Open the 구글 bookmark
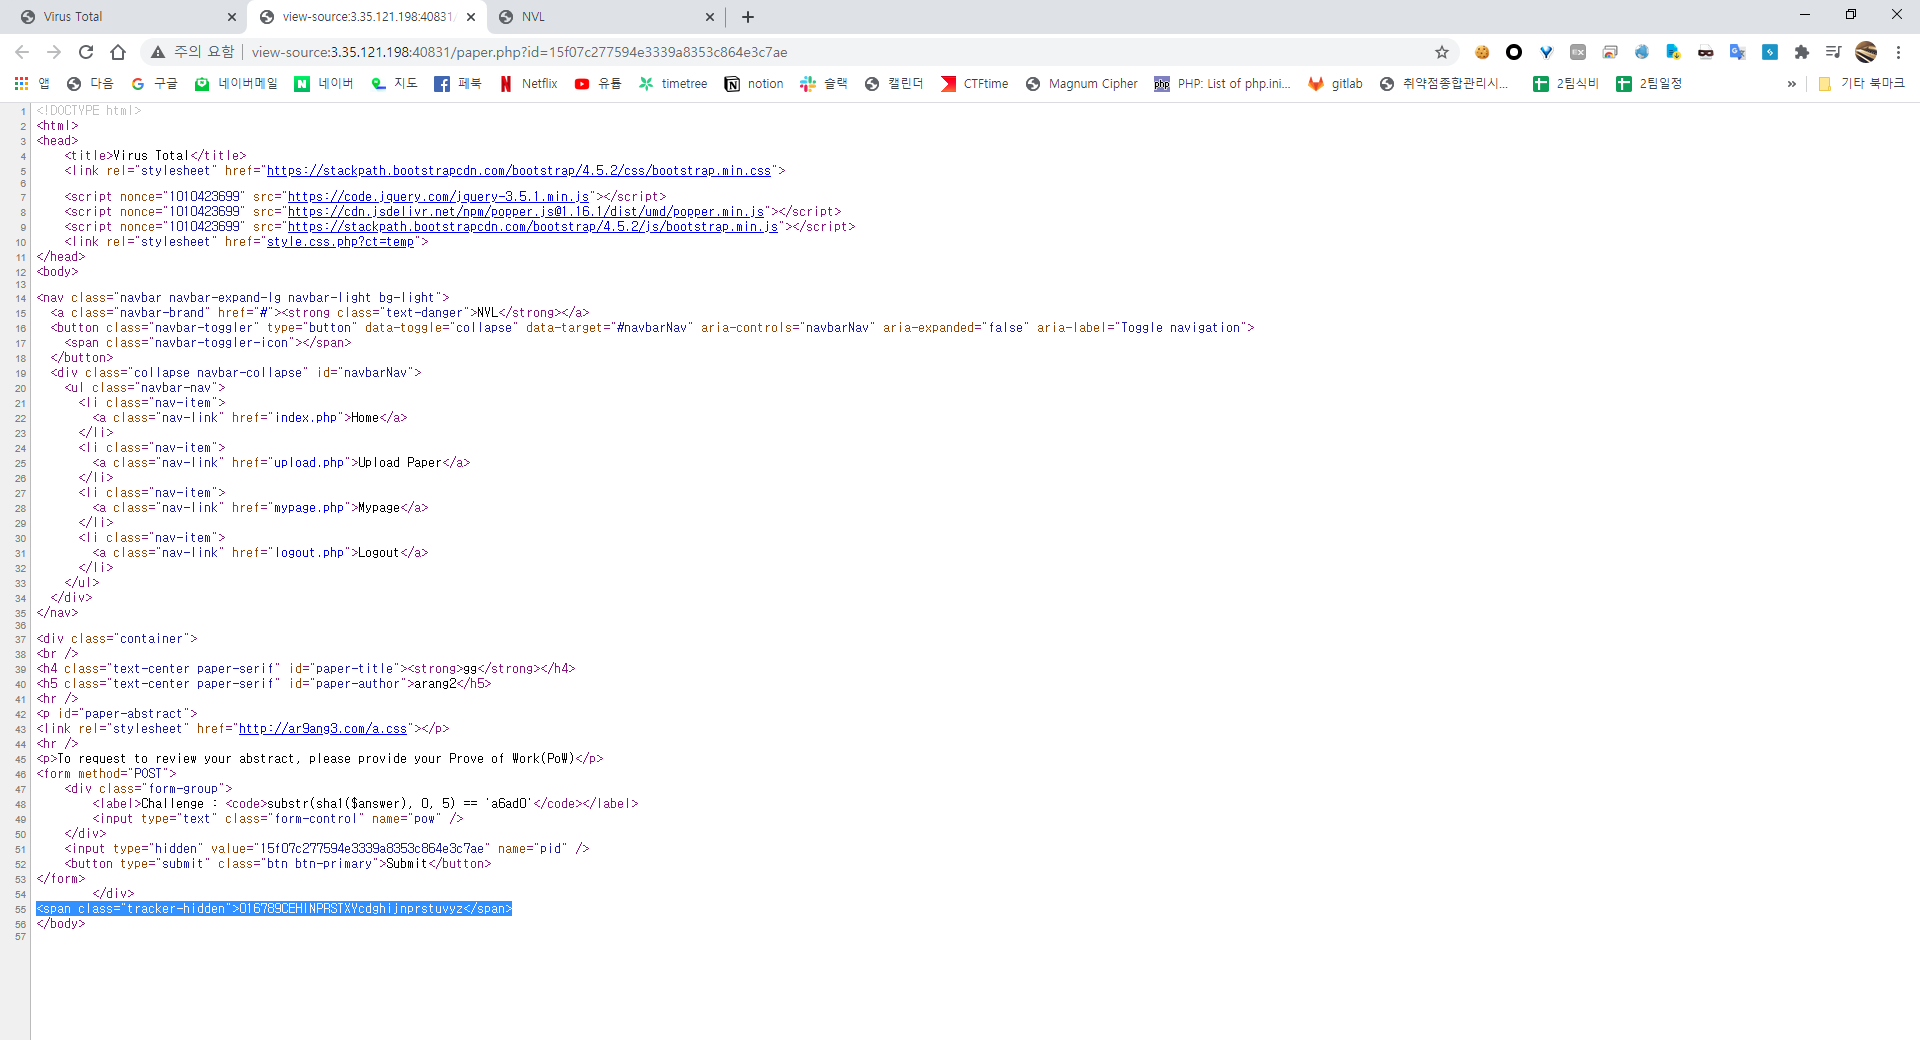Viewport: 1920px width, 1040px height. [154, 84]
